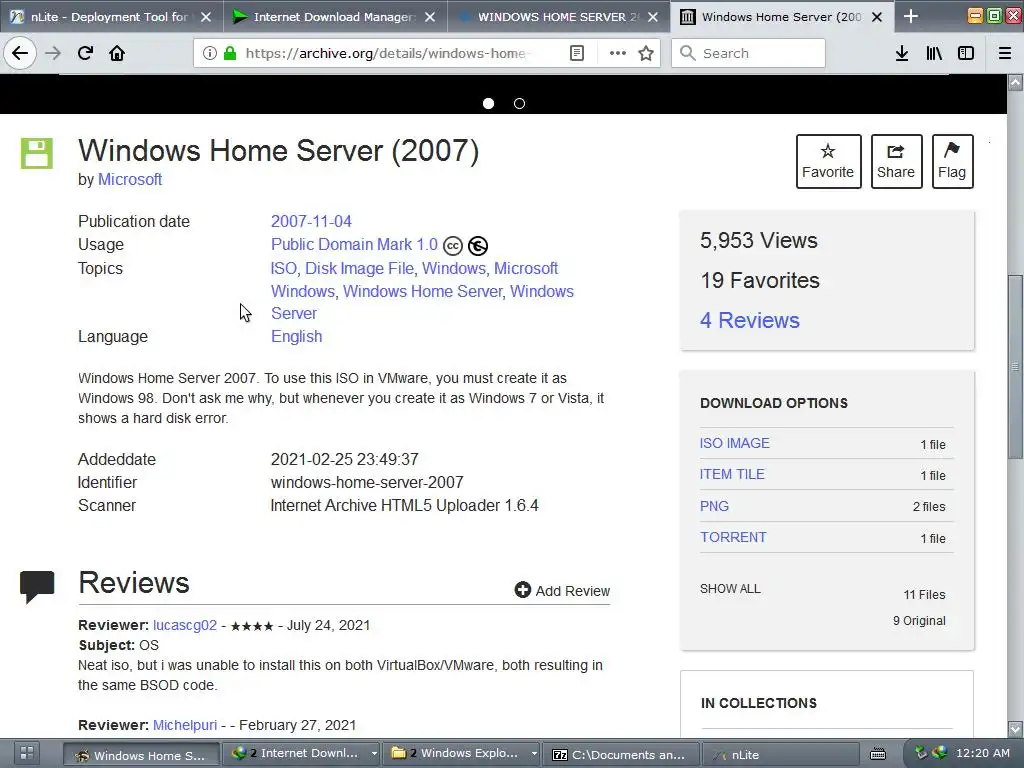Click the green padlock security icon

[230, 53]
